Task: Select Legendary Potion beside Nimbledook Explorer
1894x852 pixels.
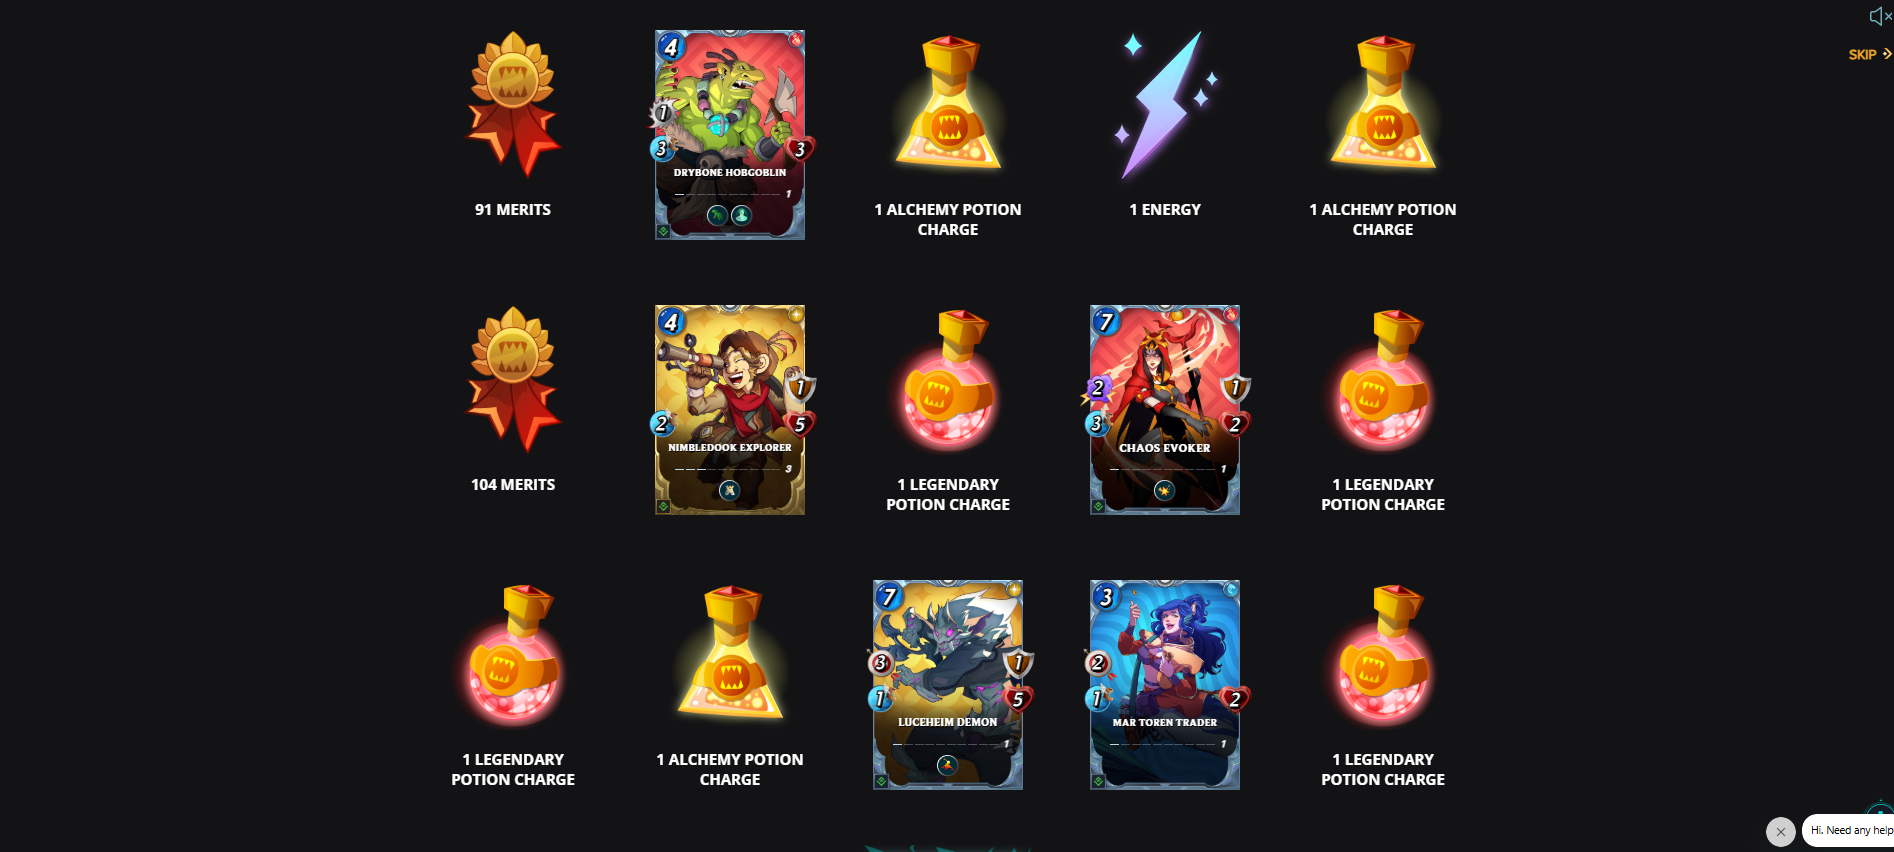Action: coord(948,379)
